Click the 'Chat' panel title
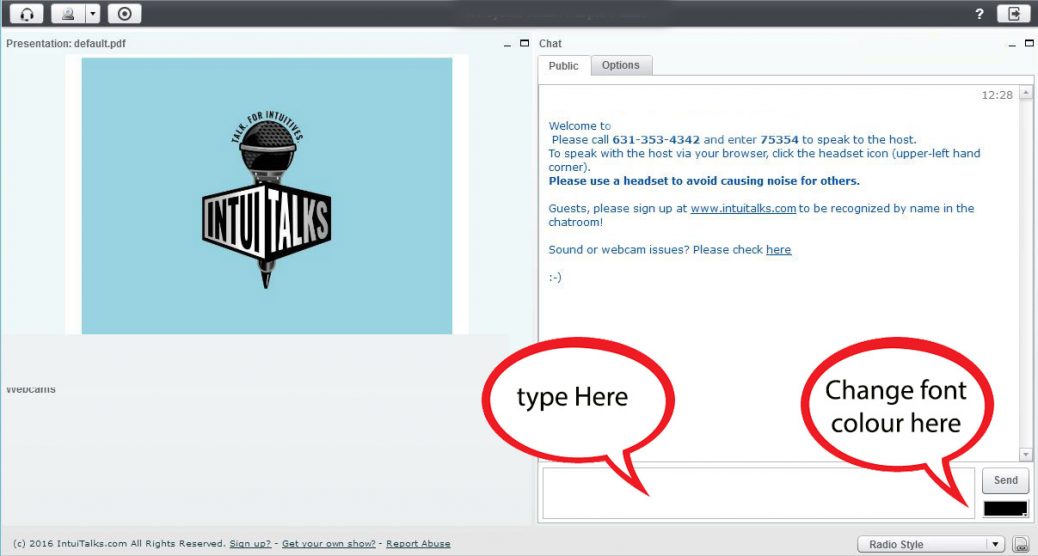This screenshot has height=556, width=1038. point(550,44)
